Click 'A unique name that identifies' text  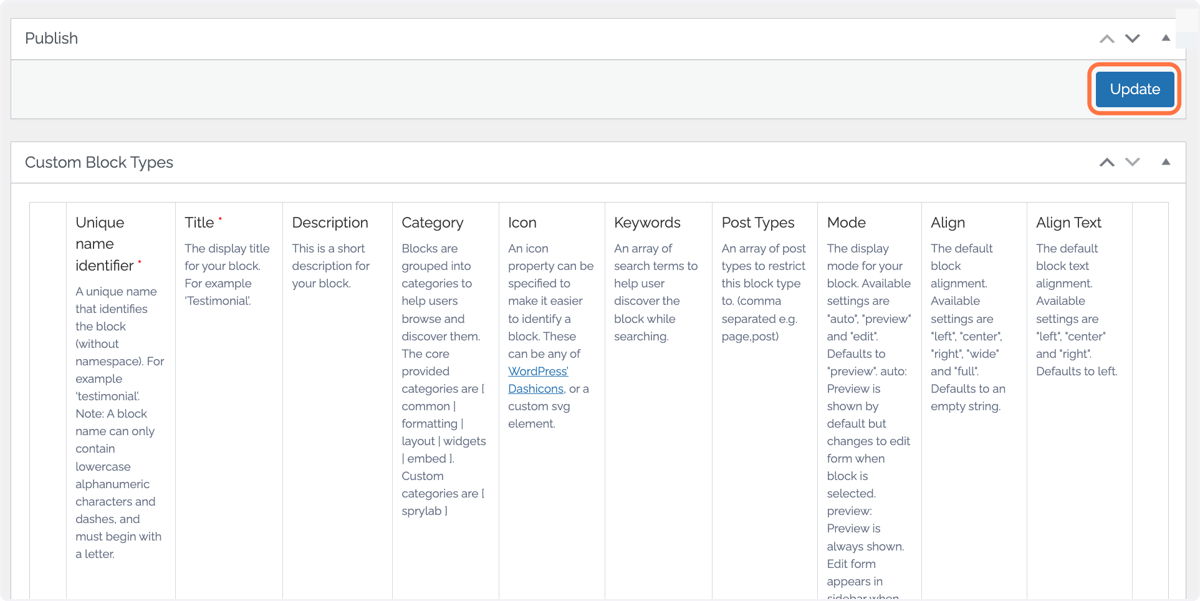click(120, 423)
